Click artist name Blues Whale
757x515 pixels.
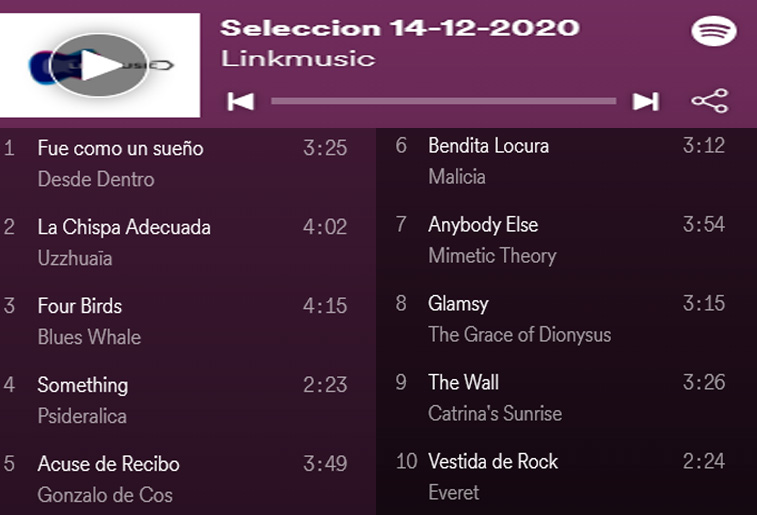coord(89,337)
